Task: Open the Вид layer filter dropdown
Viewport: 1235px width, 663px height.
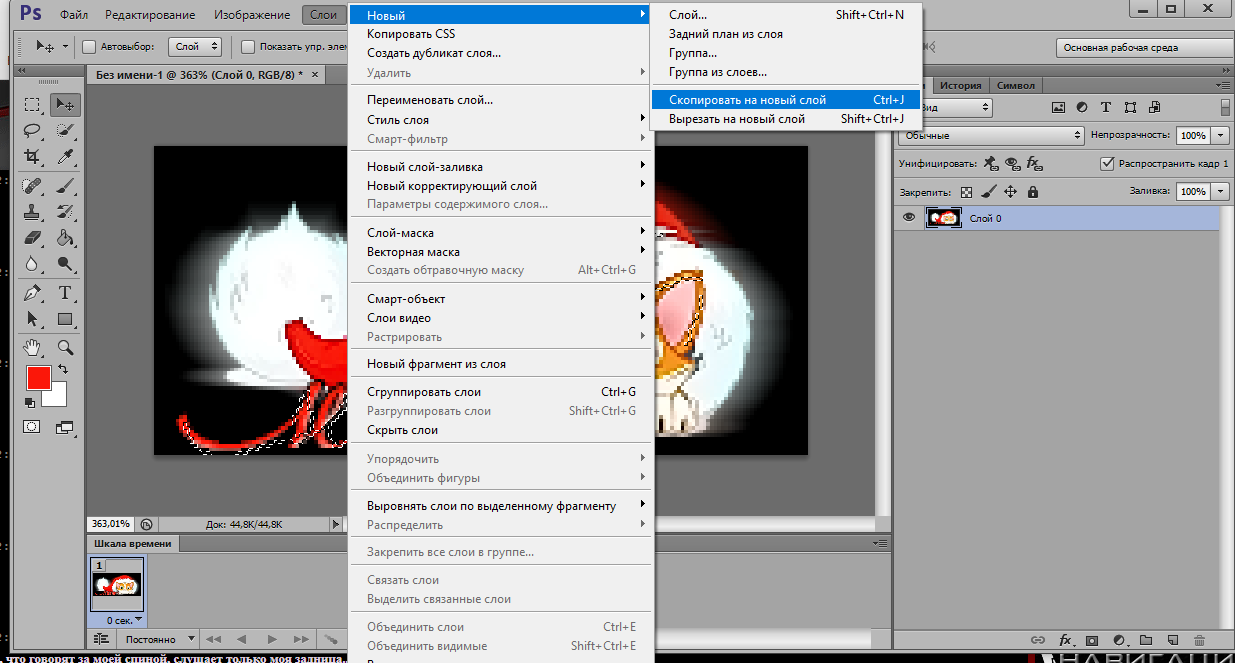Action: [957, 107]
